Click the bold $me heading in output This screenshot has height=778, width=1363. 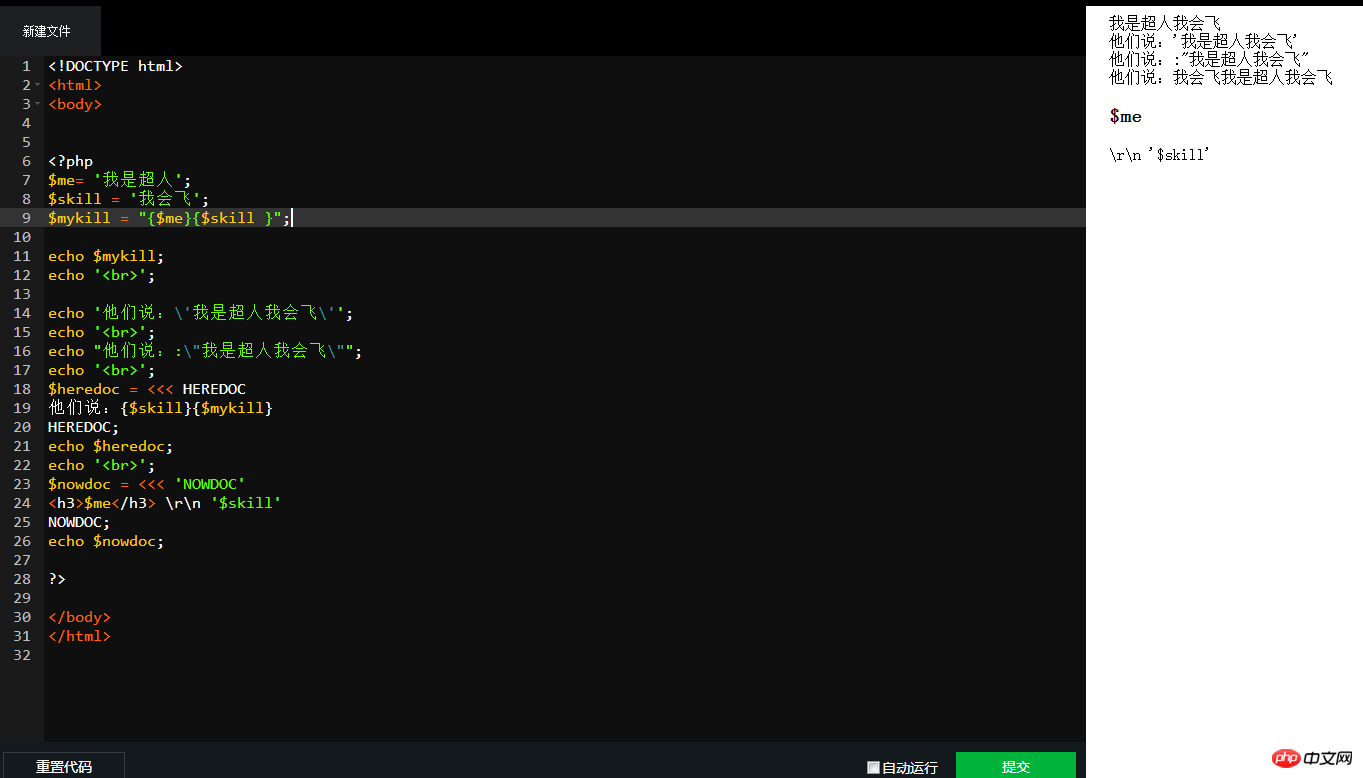pos(1125,117)
